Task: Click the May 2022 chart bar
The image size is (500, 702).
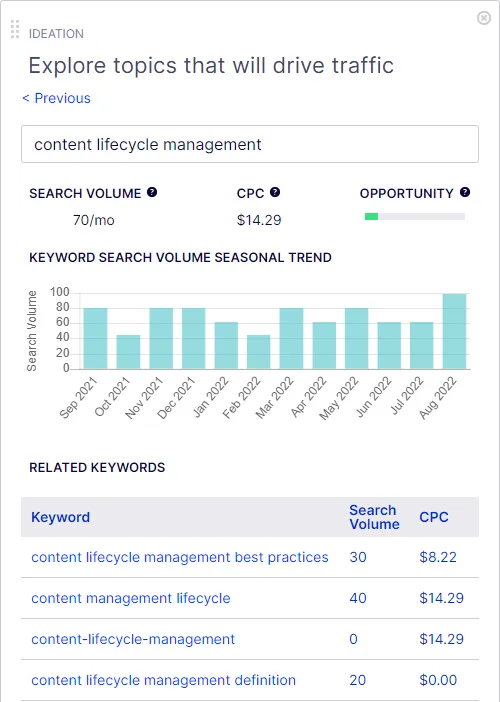Action: [356, 338]
